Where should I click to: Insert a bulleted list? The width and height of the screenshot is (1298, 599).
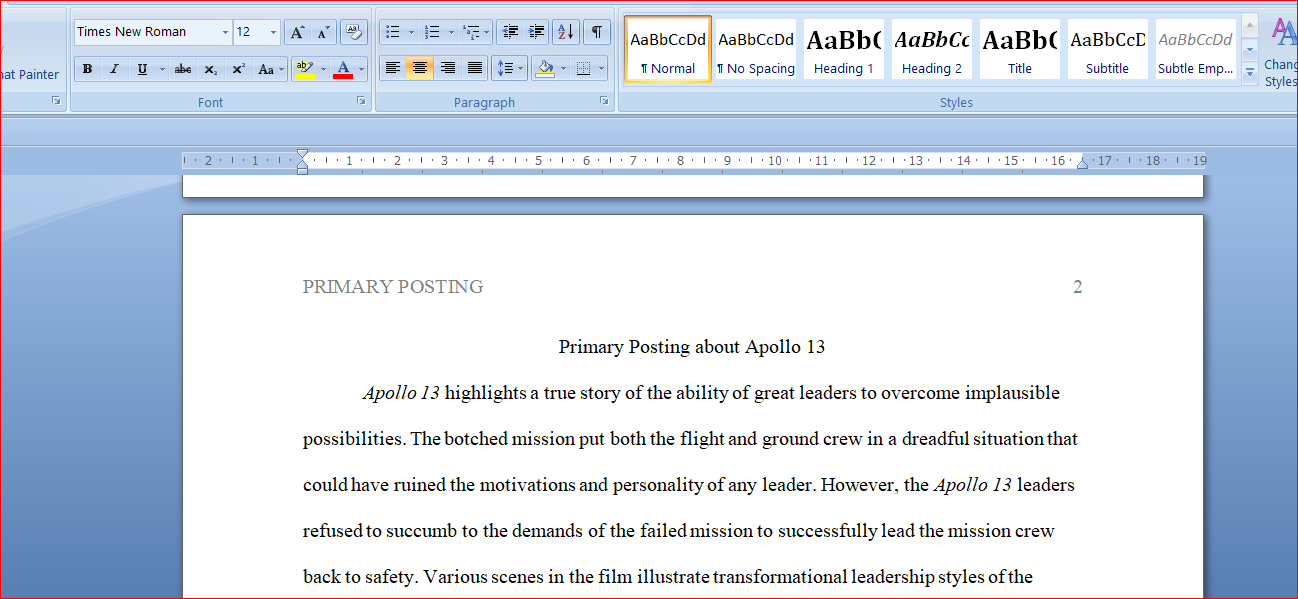tap(393, 32)
